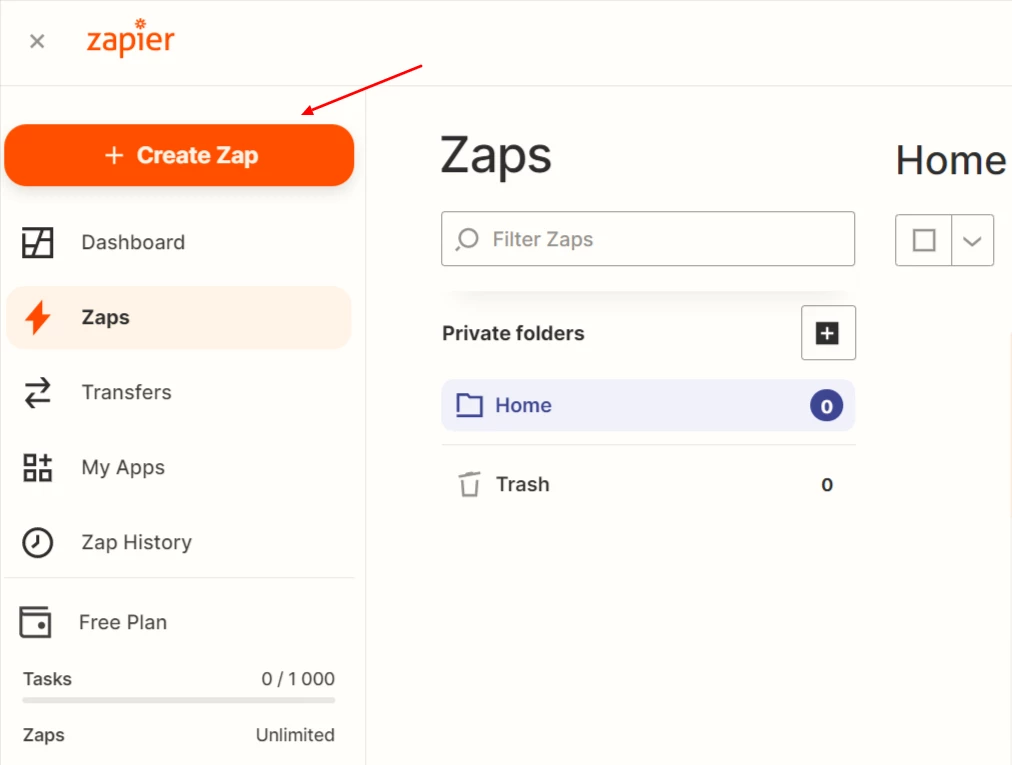Click the Dashboard grid icon
1012x765 pixels.
point(37,243)
